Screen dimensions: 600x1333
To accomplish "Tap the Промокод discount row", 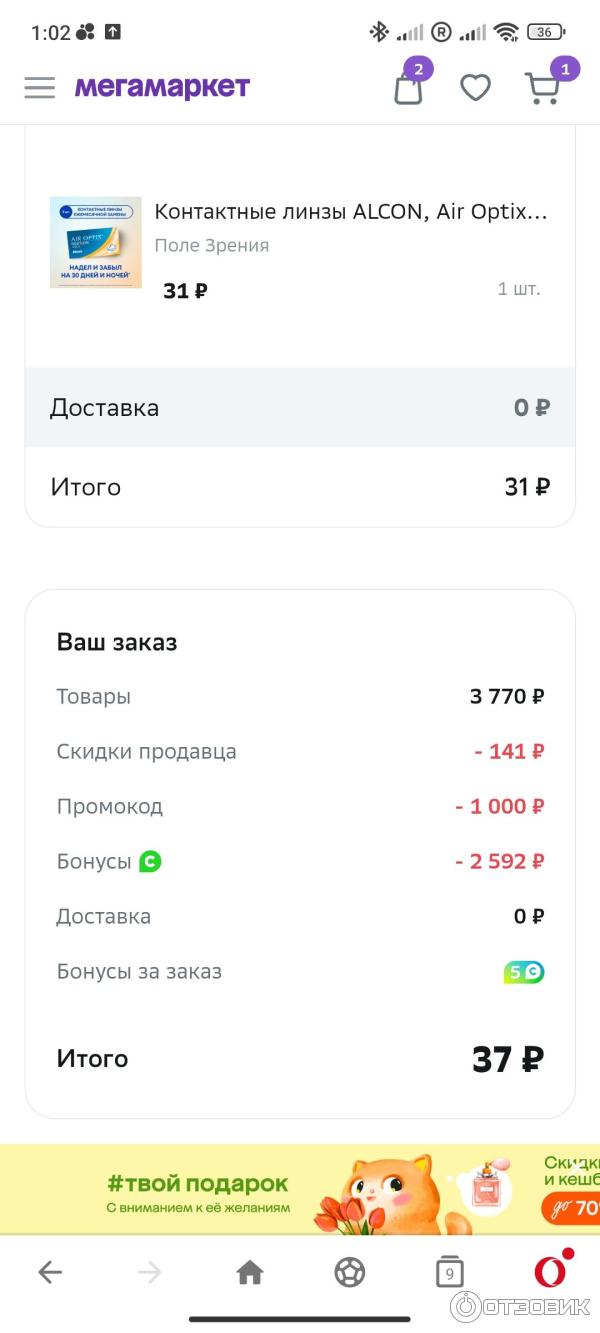I will point(300,806).
